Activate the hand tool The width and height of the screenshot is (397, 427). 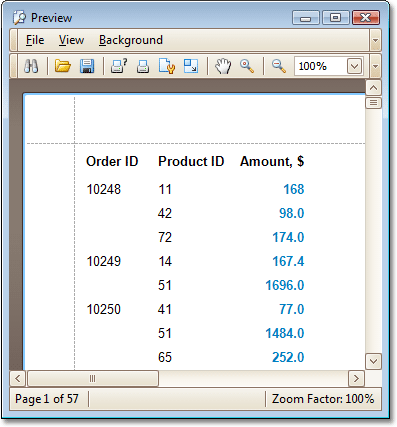coord(223,66)
